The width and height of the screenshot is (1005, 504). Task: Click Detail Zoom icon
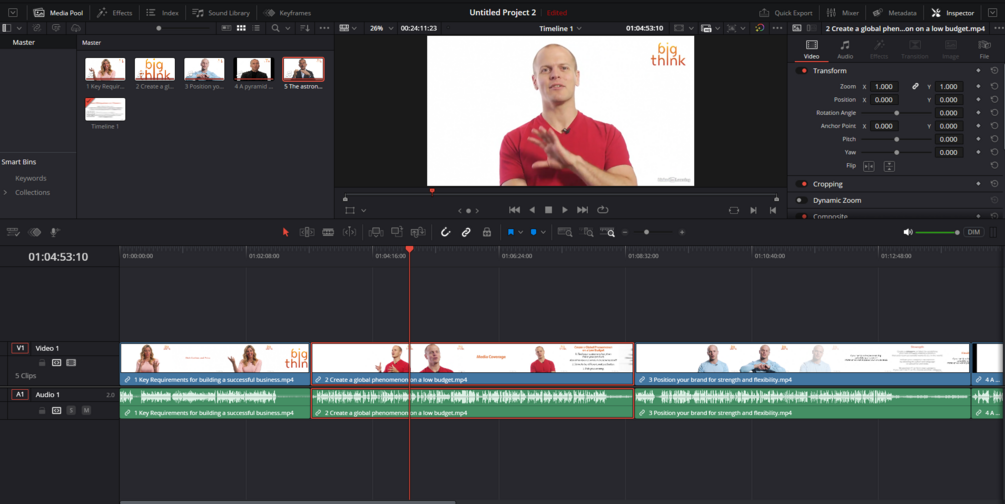point(586,232)
